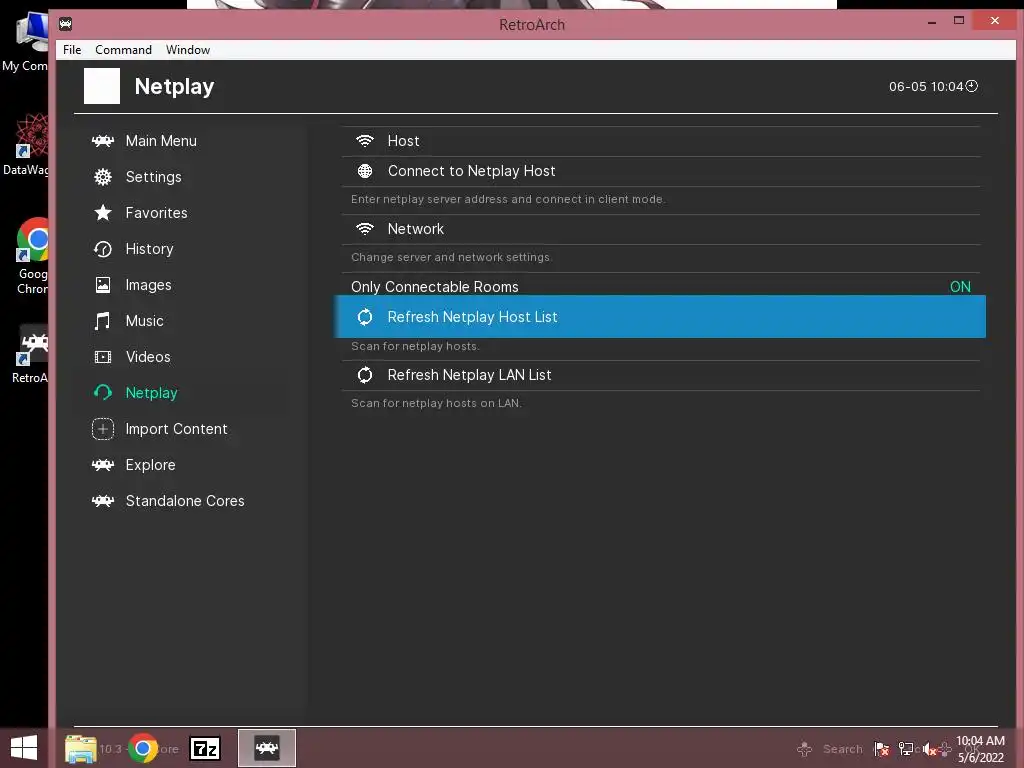
Task: Click the Favorites star icon
Action: click(x=103, y=213)
